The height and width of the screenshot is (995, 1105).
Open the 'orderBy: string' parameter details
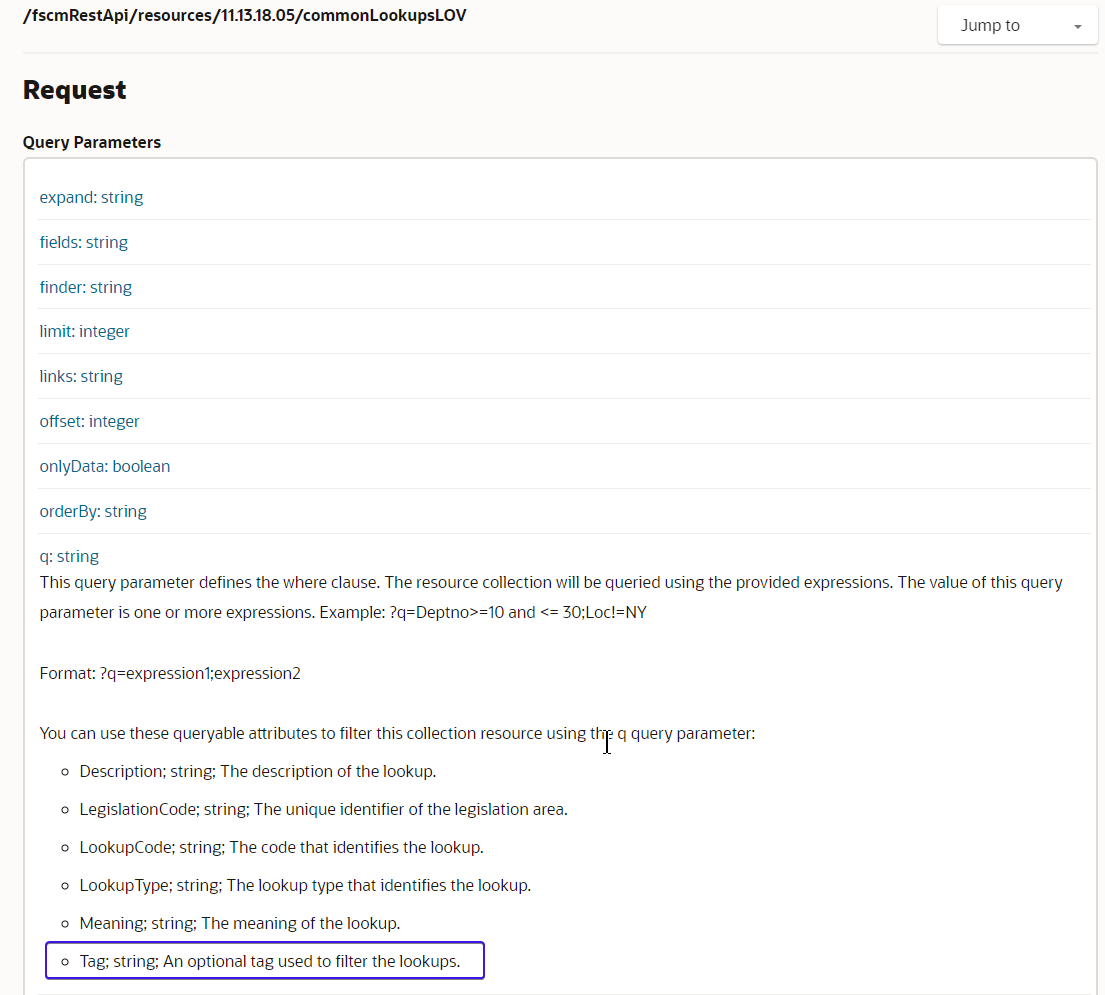pyautogui.click(x=93, y=511)
